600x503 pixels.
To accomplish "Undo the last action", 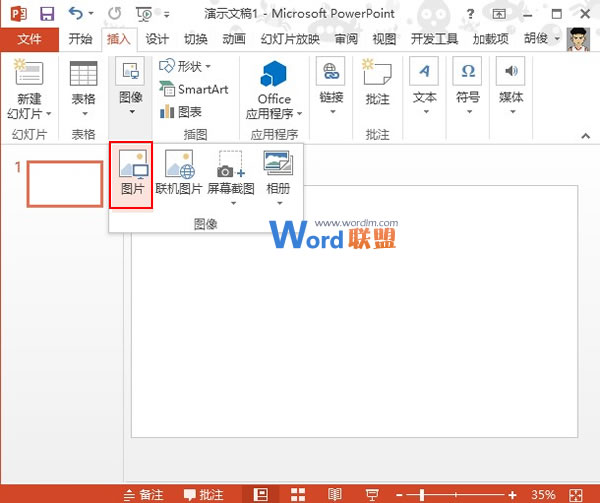I will click(76, 14).
